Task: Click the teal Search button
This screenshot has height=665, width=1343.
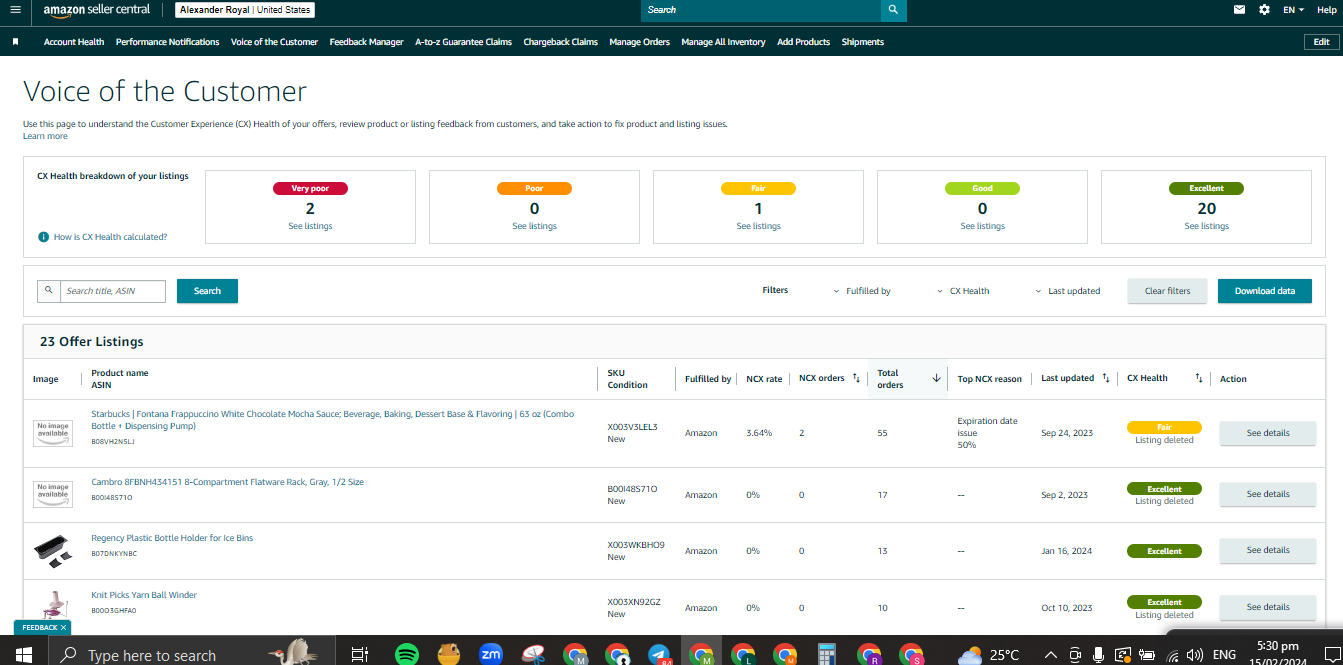Action: pos(207,291)
